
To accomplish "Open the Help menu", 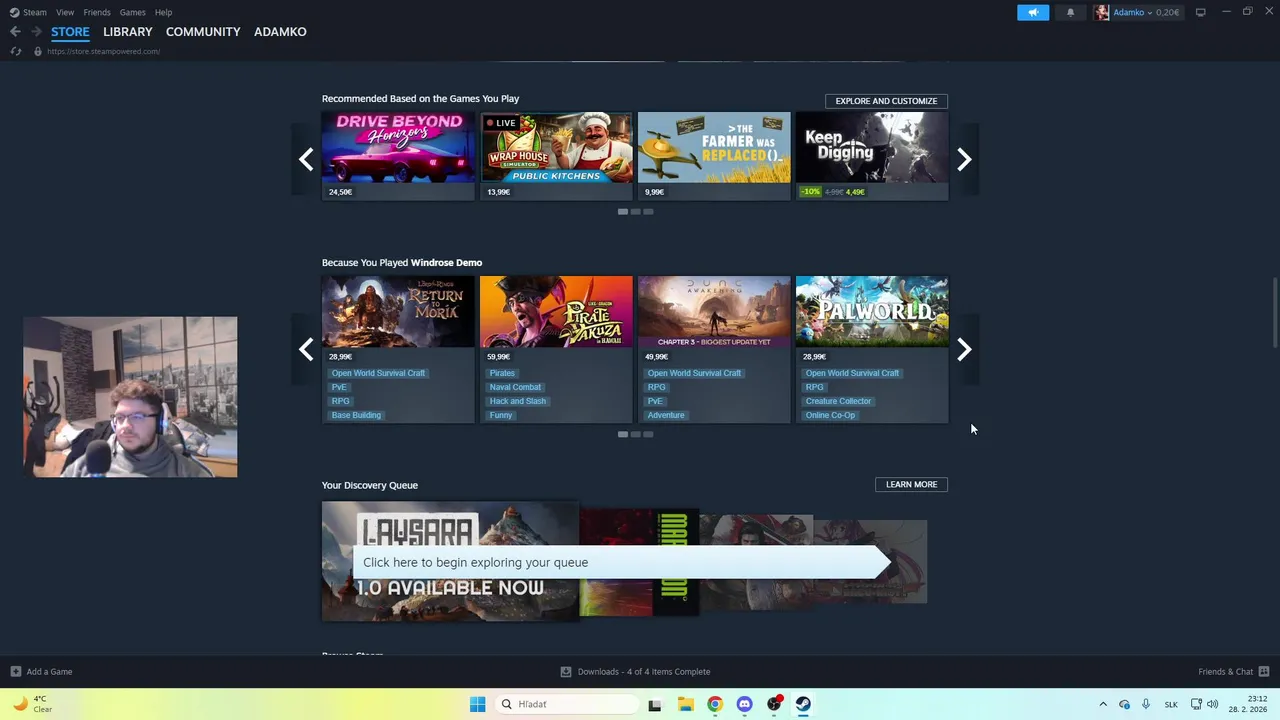I will [163, 12].
